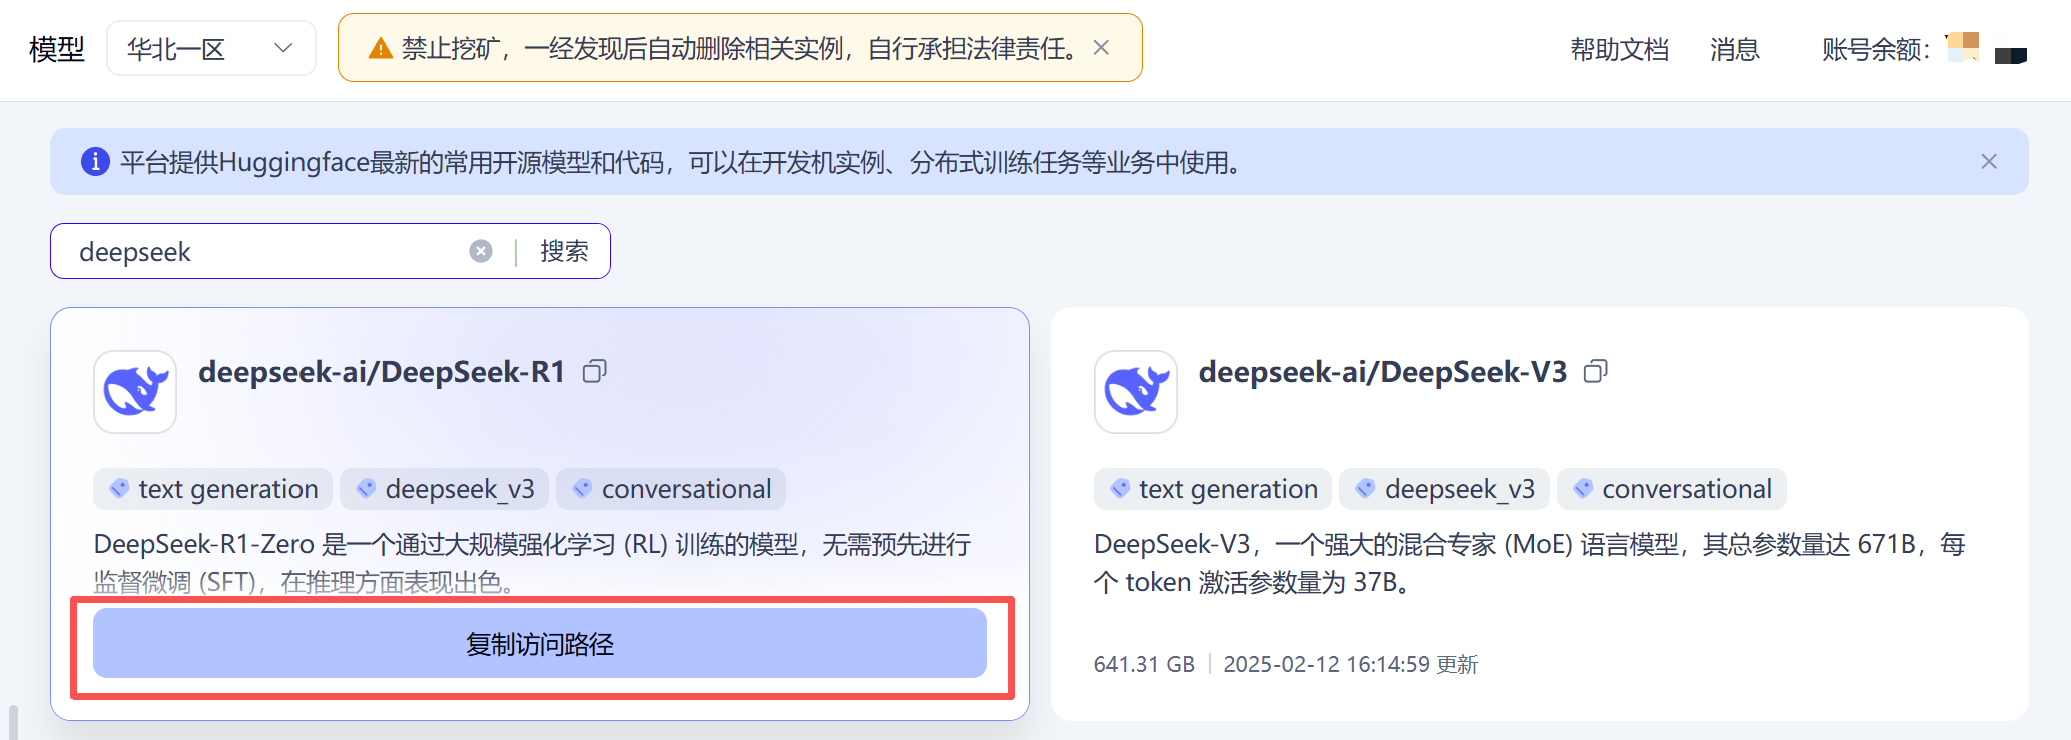Click the DeepSeek-R1 whale logo
The height and width of the screenshot is (740, 2071).
click(135, 391)
